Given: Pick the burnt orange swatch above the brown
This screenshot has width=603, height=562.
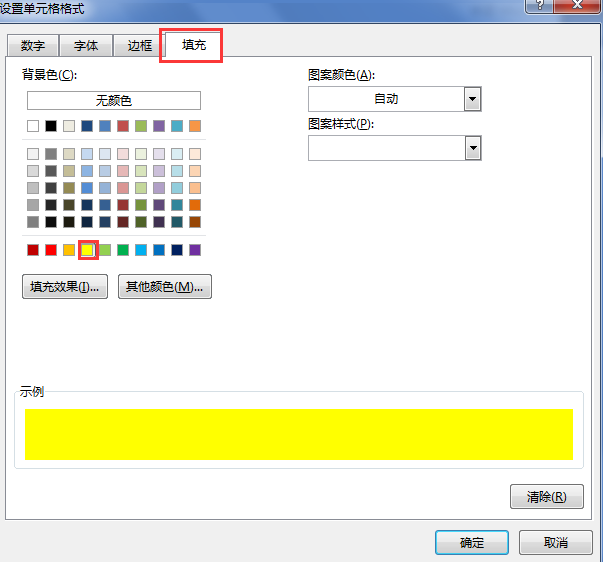Looking at the screenshot, I should pyautogui.click(x=195, y=205).
